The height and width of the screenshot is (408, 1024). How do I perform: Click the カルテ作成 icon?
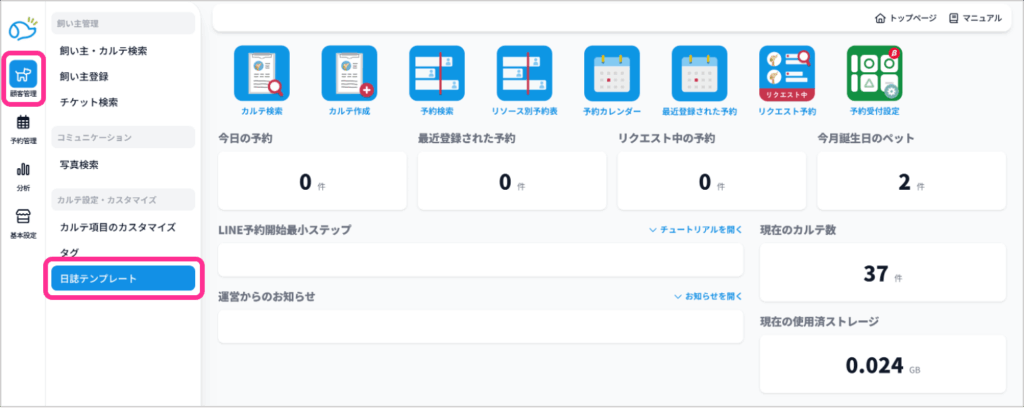tap(348, 74)
